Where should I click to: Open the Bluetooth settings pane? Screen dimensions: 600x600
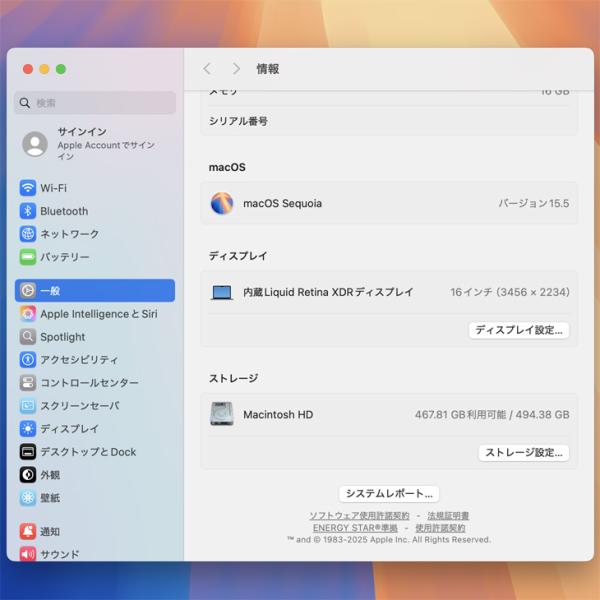click(x=95, y=211)
